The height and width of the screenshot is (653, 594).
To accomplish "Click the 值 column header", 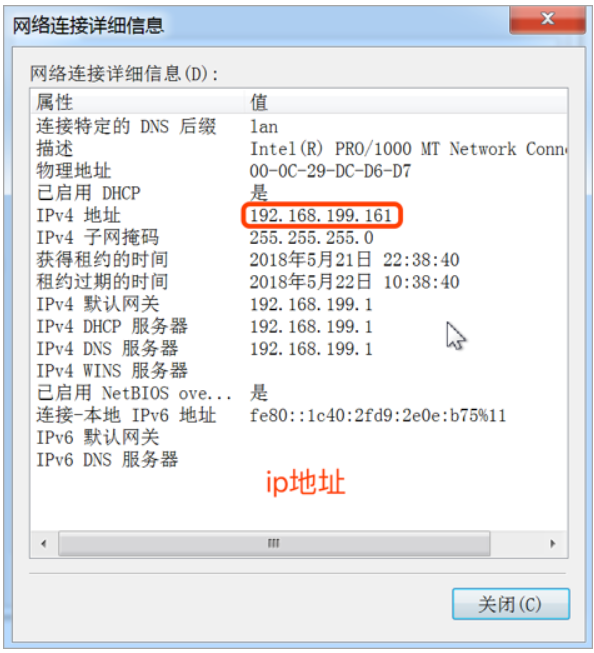I will [406, 102].
